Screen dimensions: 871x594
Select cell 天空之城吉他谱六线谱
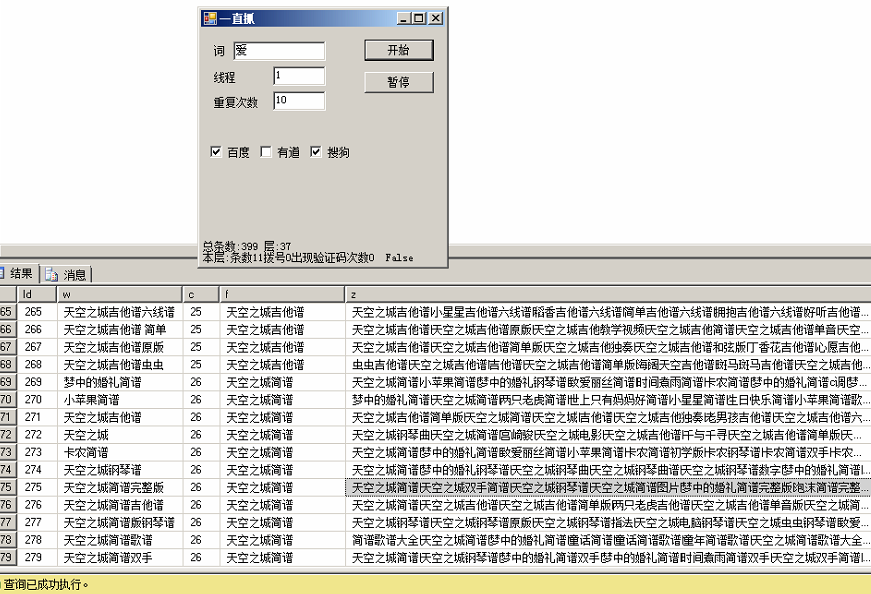pos(119,312)
